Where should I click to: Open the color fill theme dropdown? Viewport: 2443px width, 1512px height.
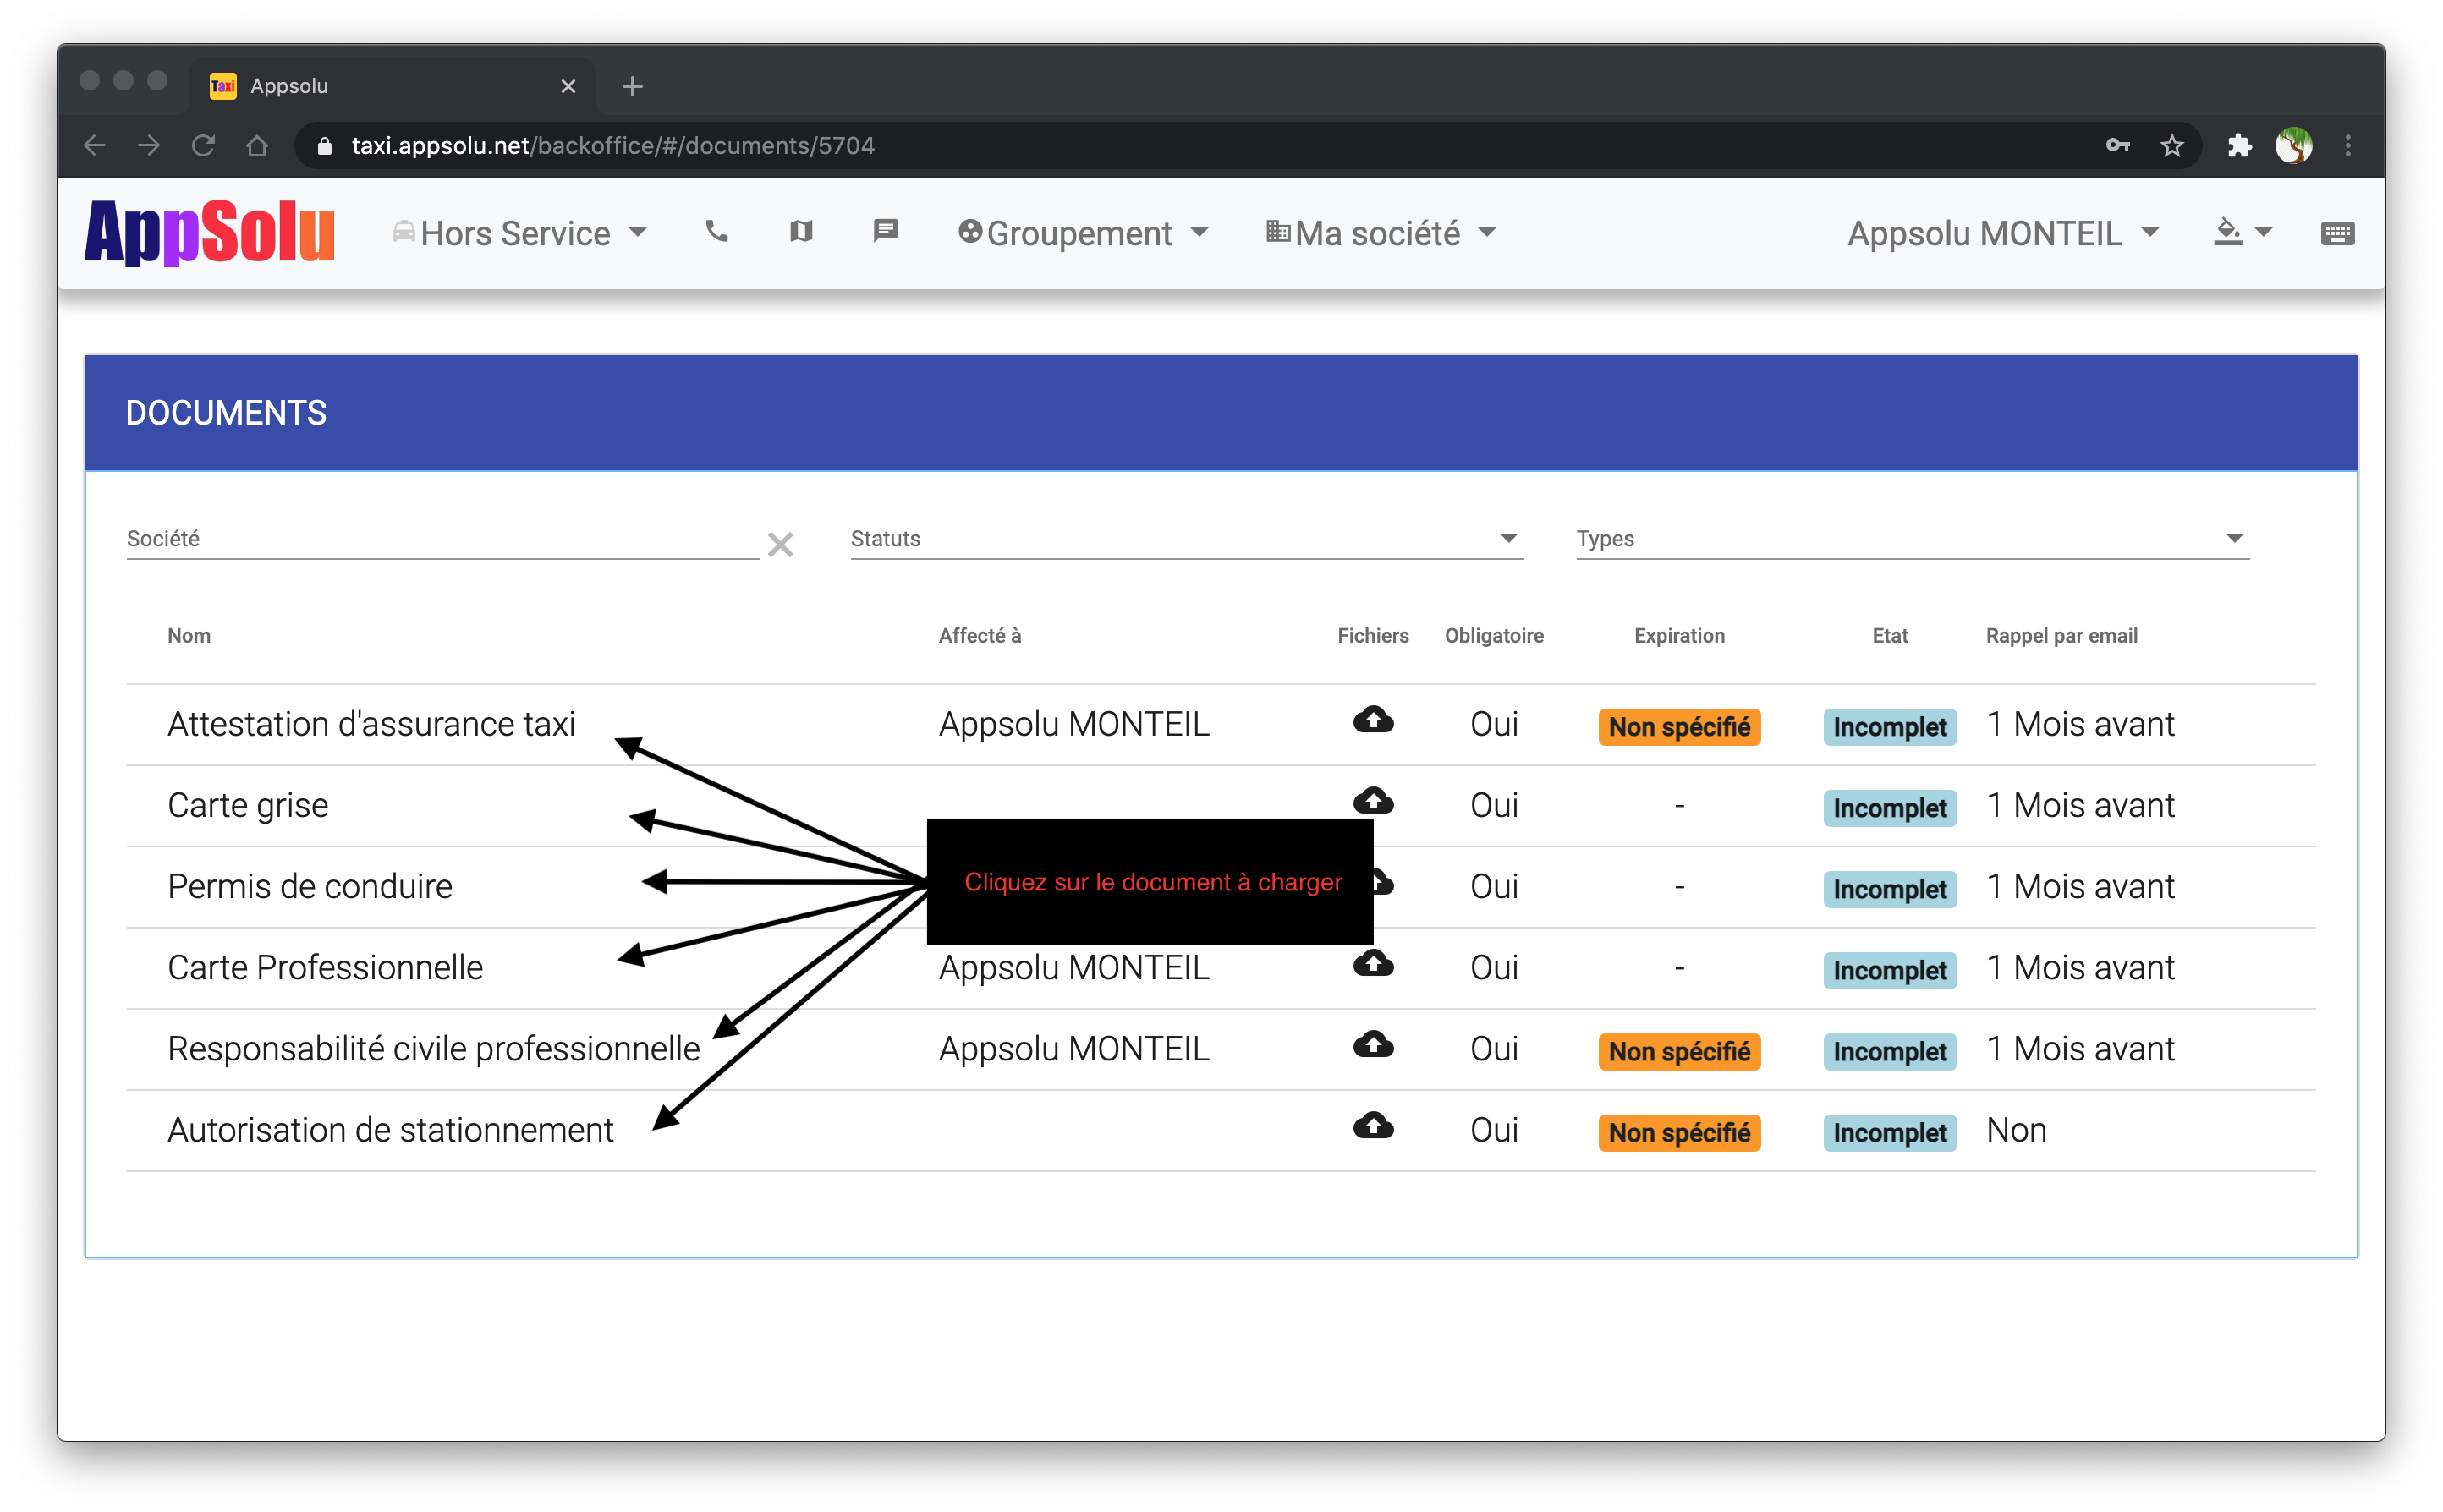(2242, 233)
